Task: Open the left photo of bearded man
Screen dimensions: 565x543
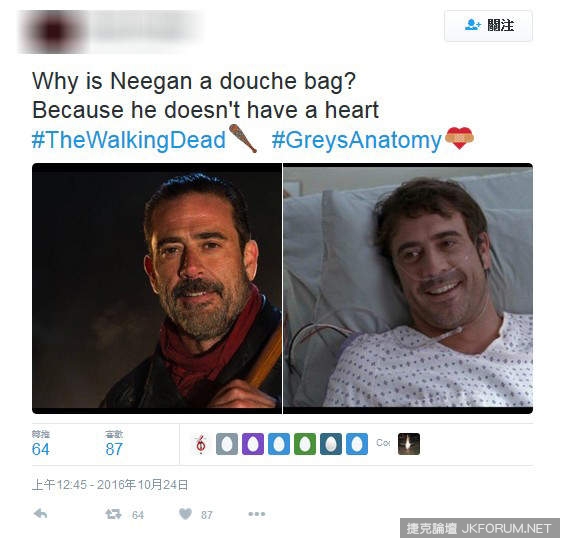Action: [157, 288]
